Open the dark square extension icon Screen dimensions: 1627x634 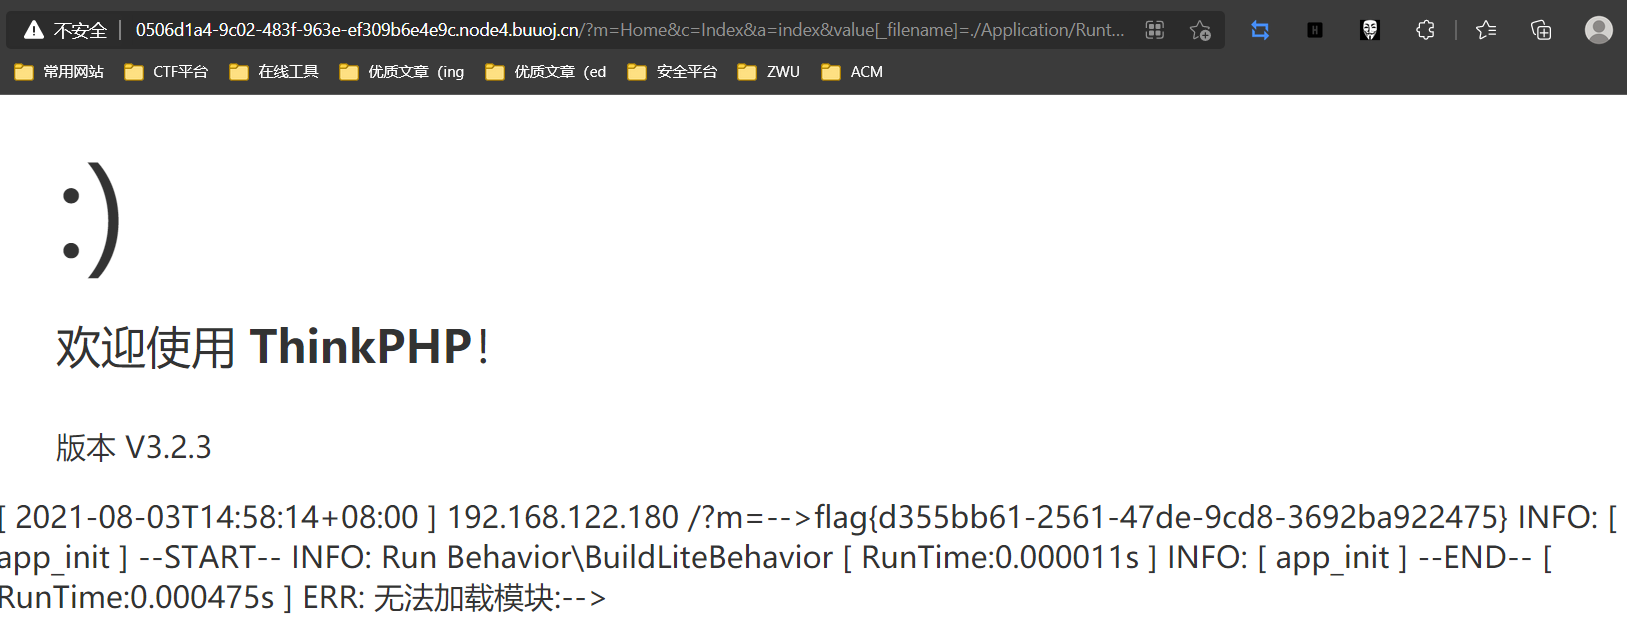(1315, 30)
